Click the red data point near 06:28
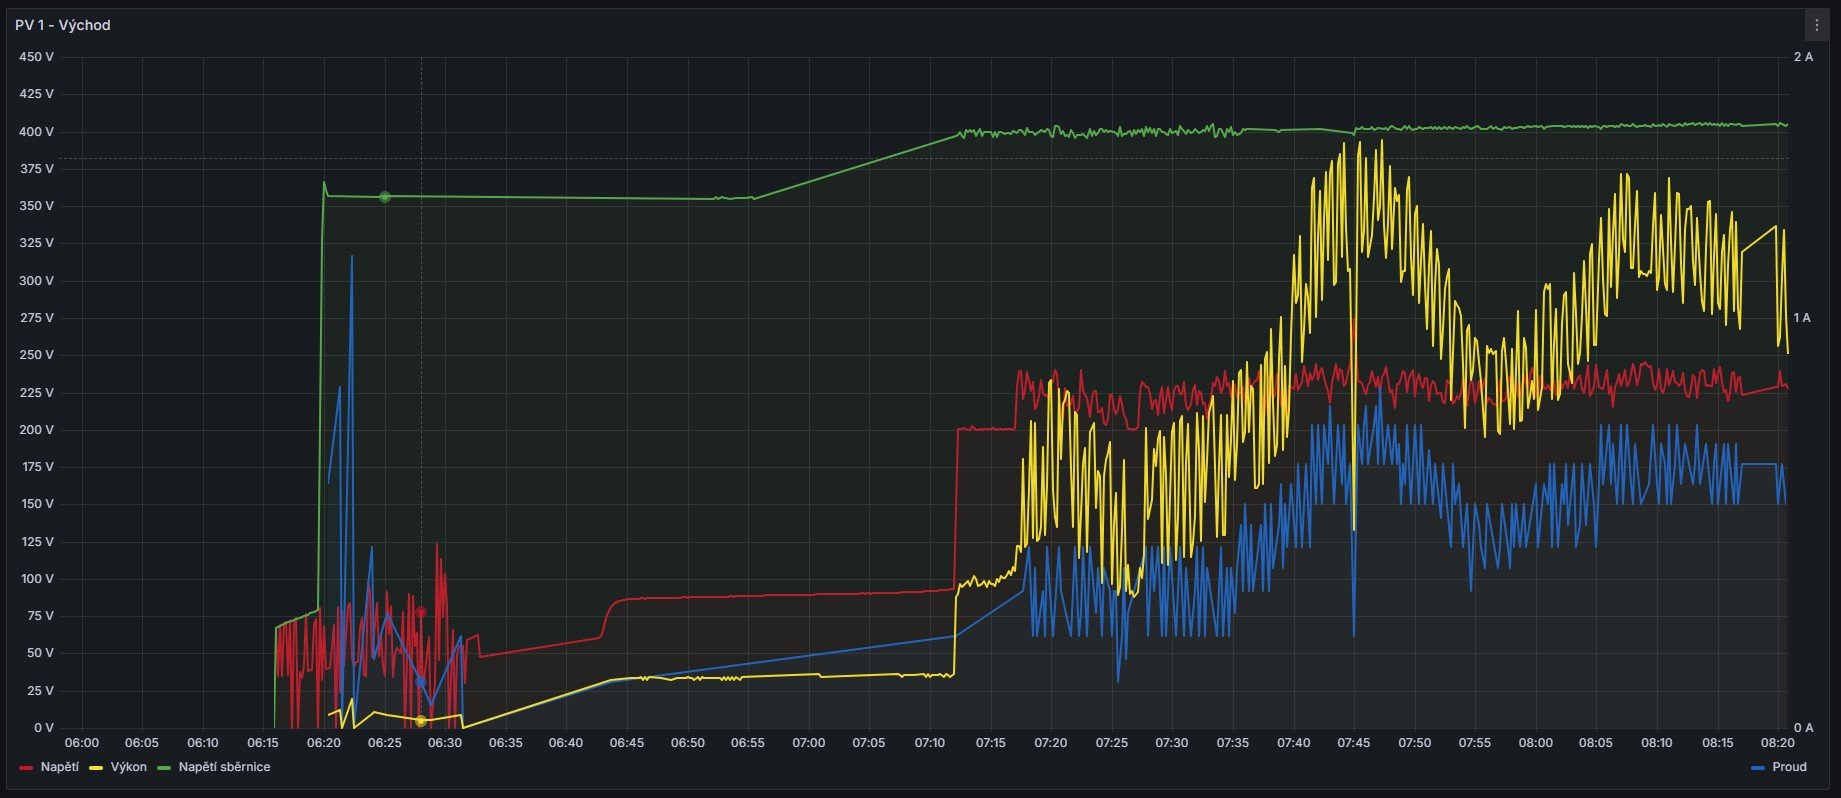Viewport: 1841px width, 798px height. (x=421, y=612)
